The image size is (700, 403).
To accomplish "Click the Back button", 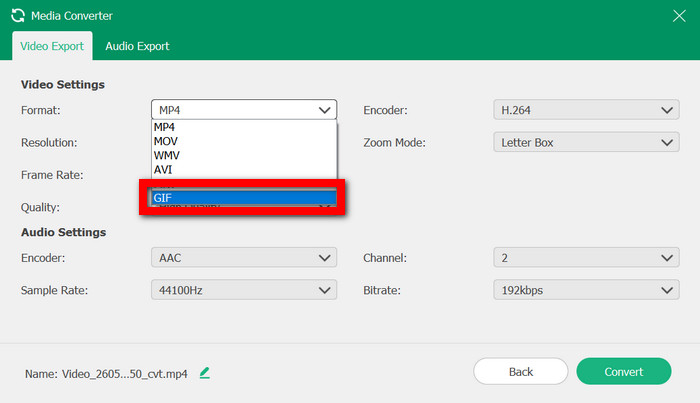I will coord(521,371).
